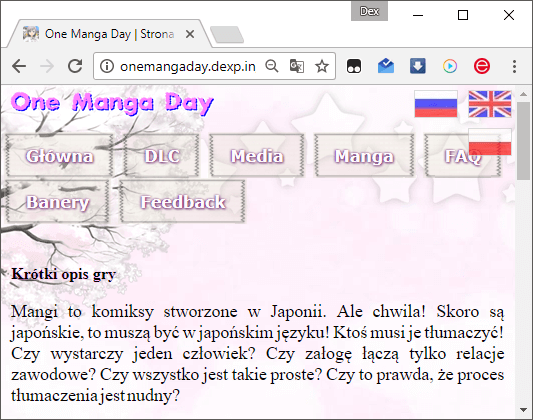Go back with the browser back arrow
This screenshot has height=420, width=533.
coord(19,66)
